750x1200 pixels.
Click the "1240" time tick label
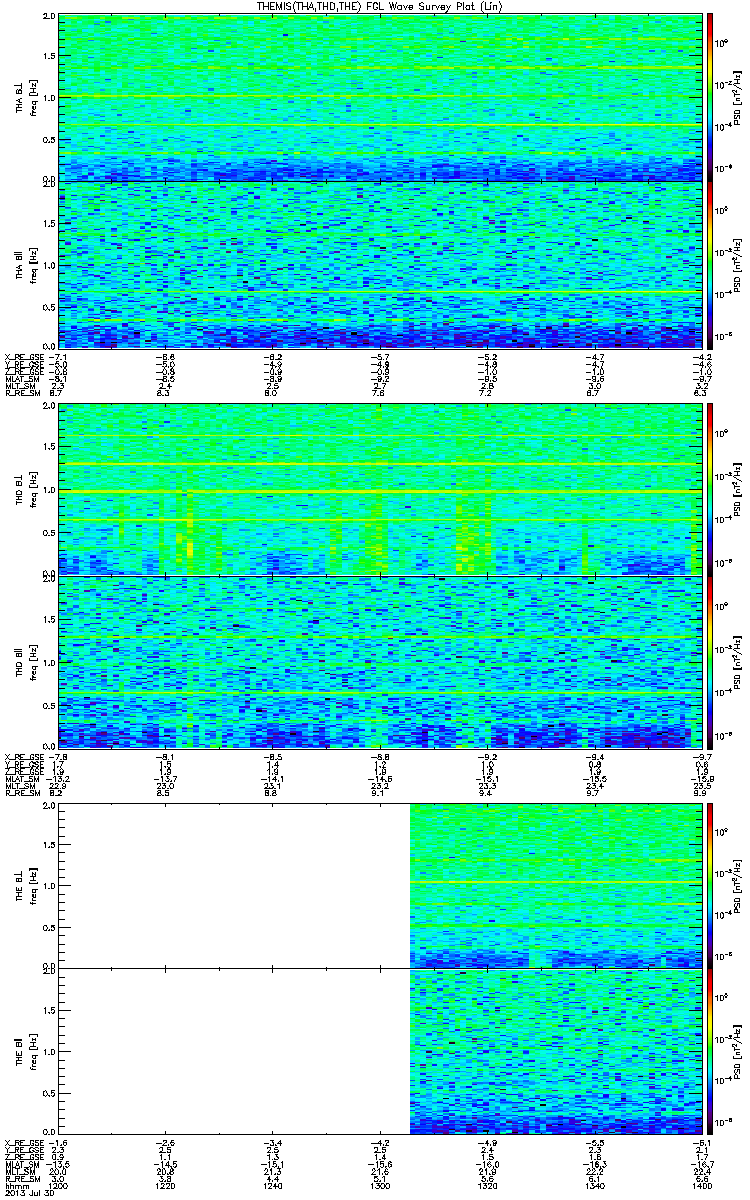[272, 1185]
